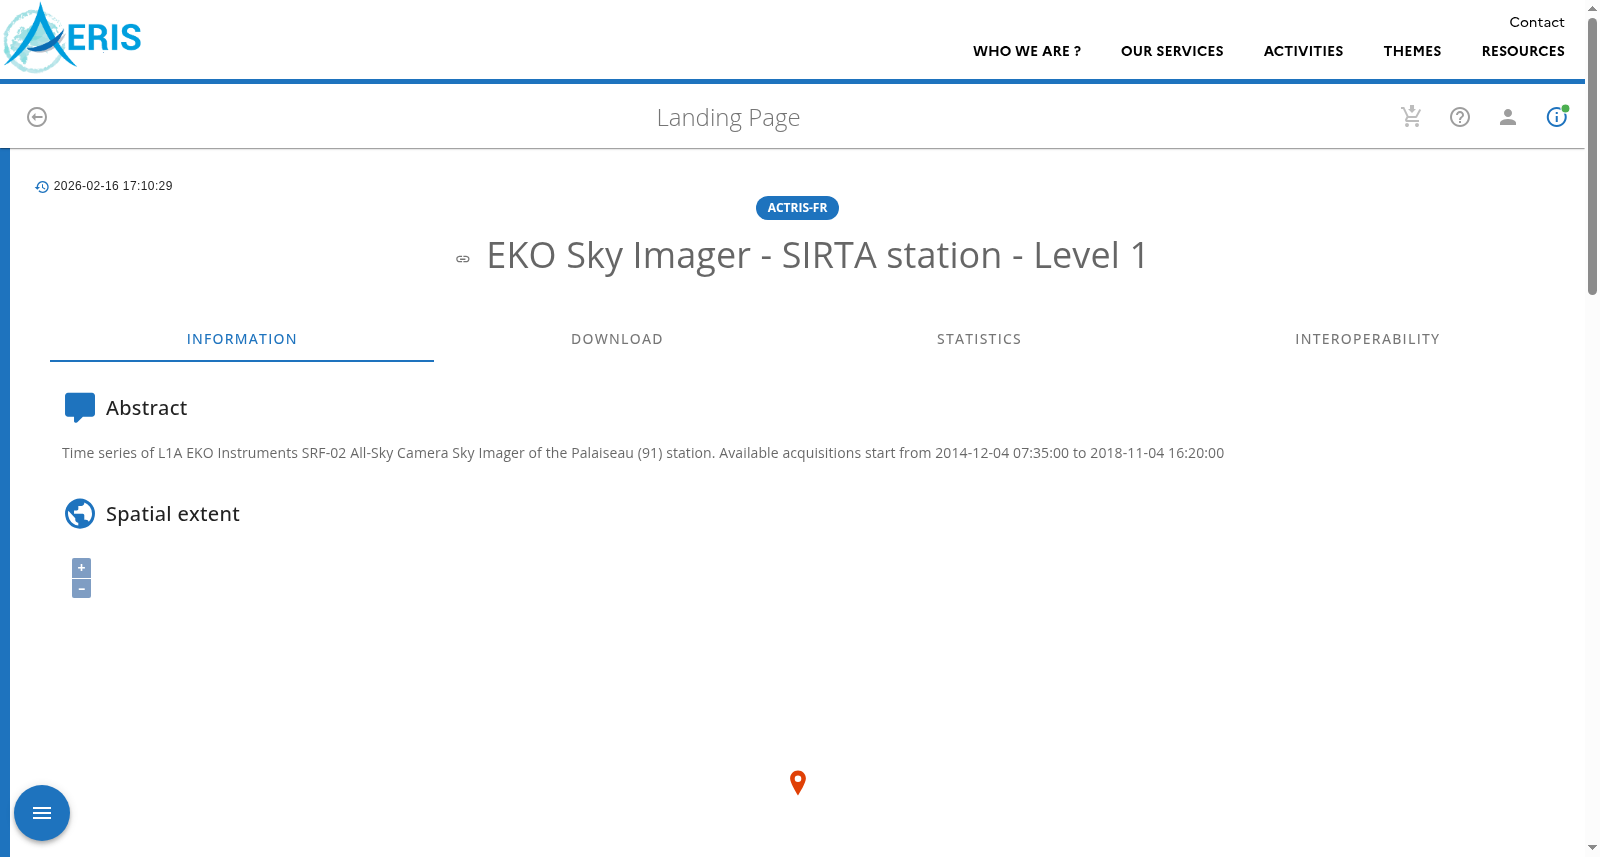Open the ACTIVITIES menu
Viewport: 1600px width, 857px height.
pyautogui.click(x=1303, y=51)
